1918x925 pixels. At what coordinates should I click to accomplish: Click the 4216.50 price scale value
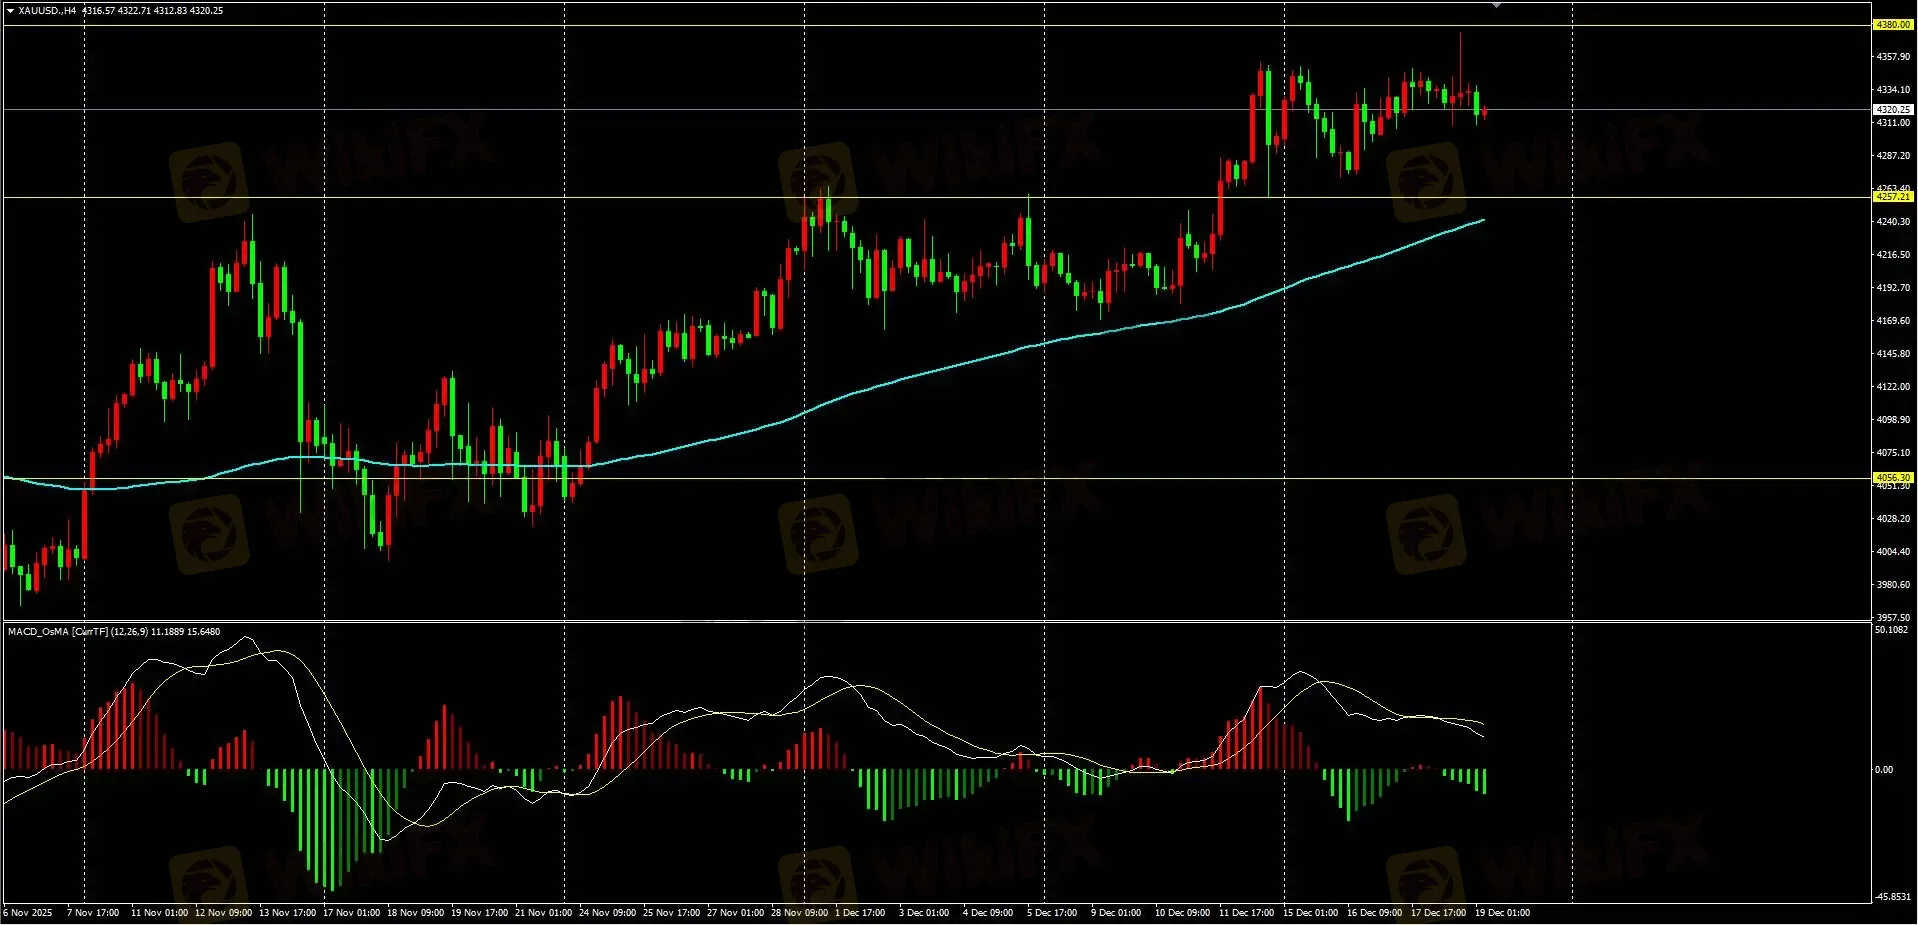[1893, 255]
